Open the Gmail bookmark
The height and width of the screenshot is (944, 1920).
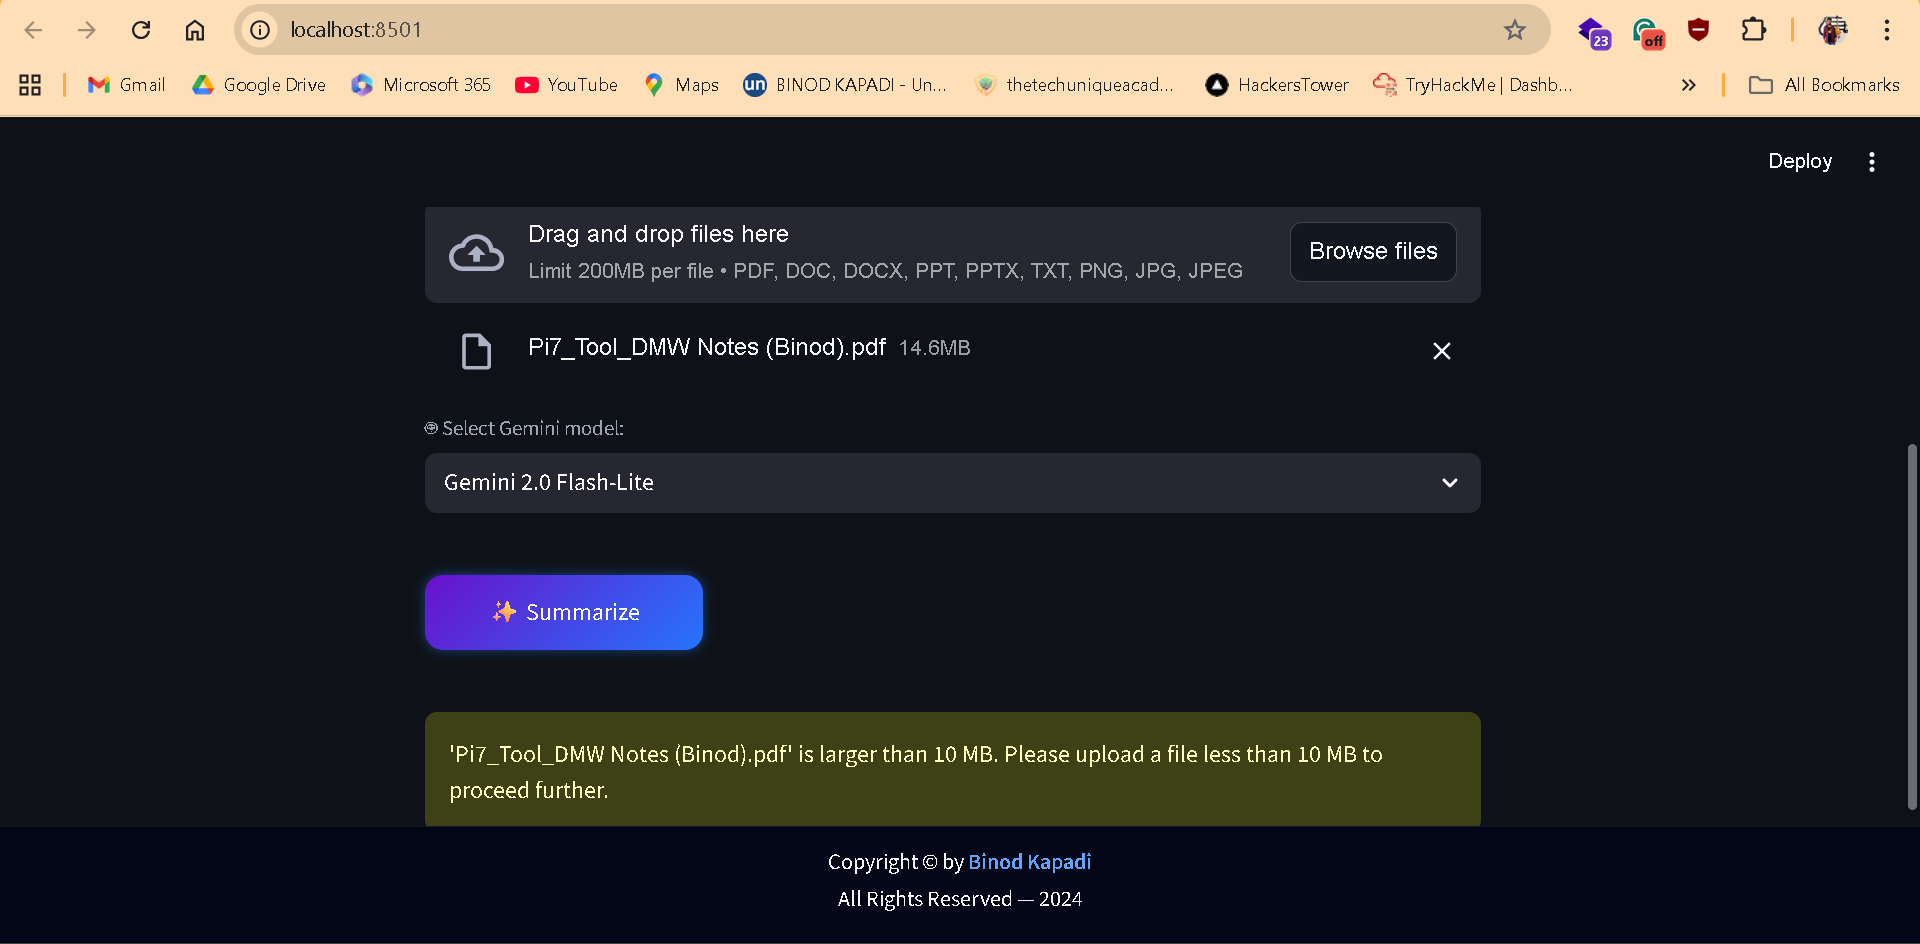click(125, 85)
